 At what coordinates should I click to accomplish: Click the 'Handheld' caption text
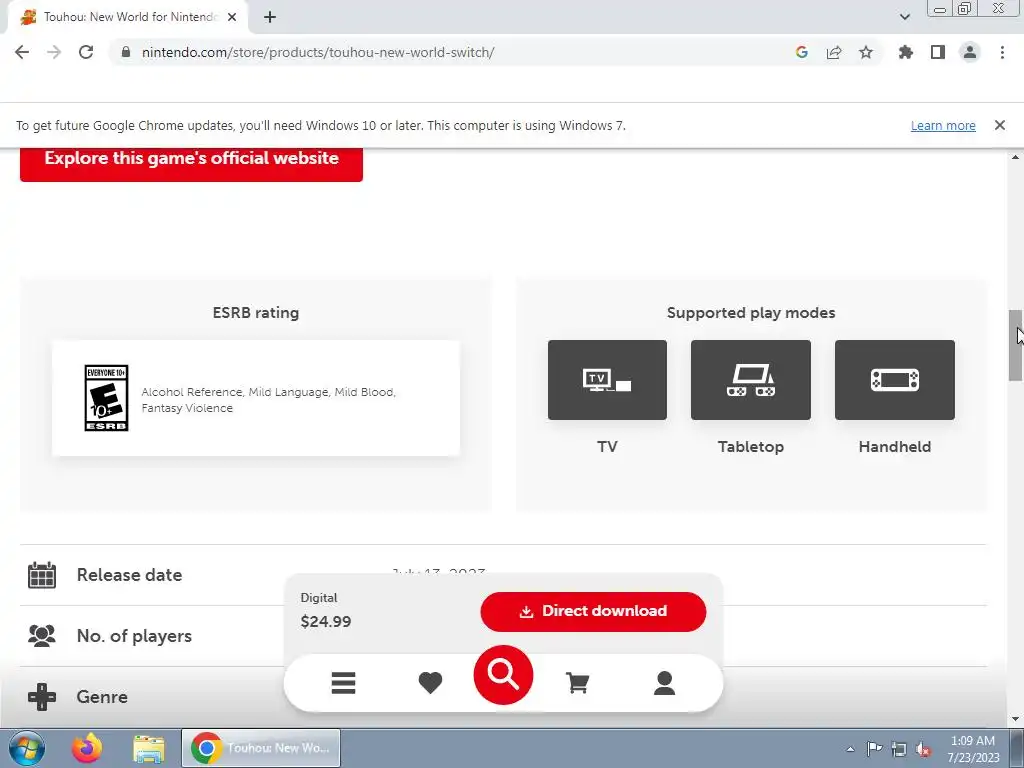(895, 447)
